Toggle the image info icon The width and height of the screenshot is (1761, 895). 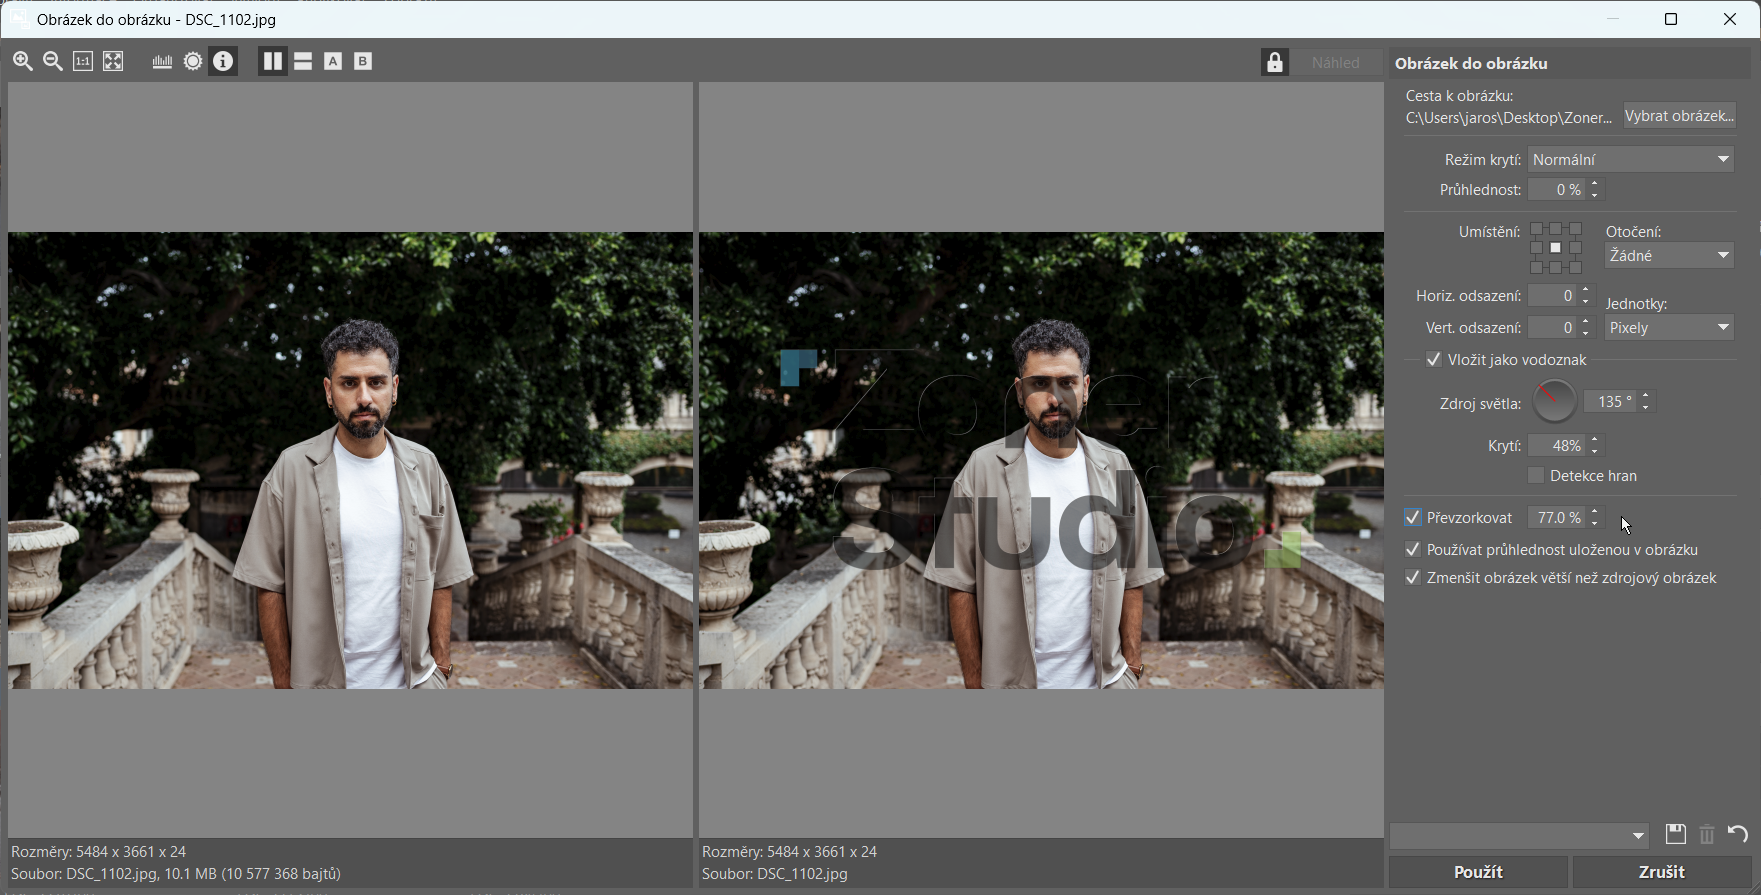click(x=223, y=61)
